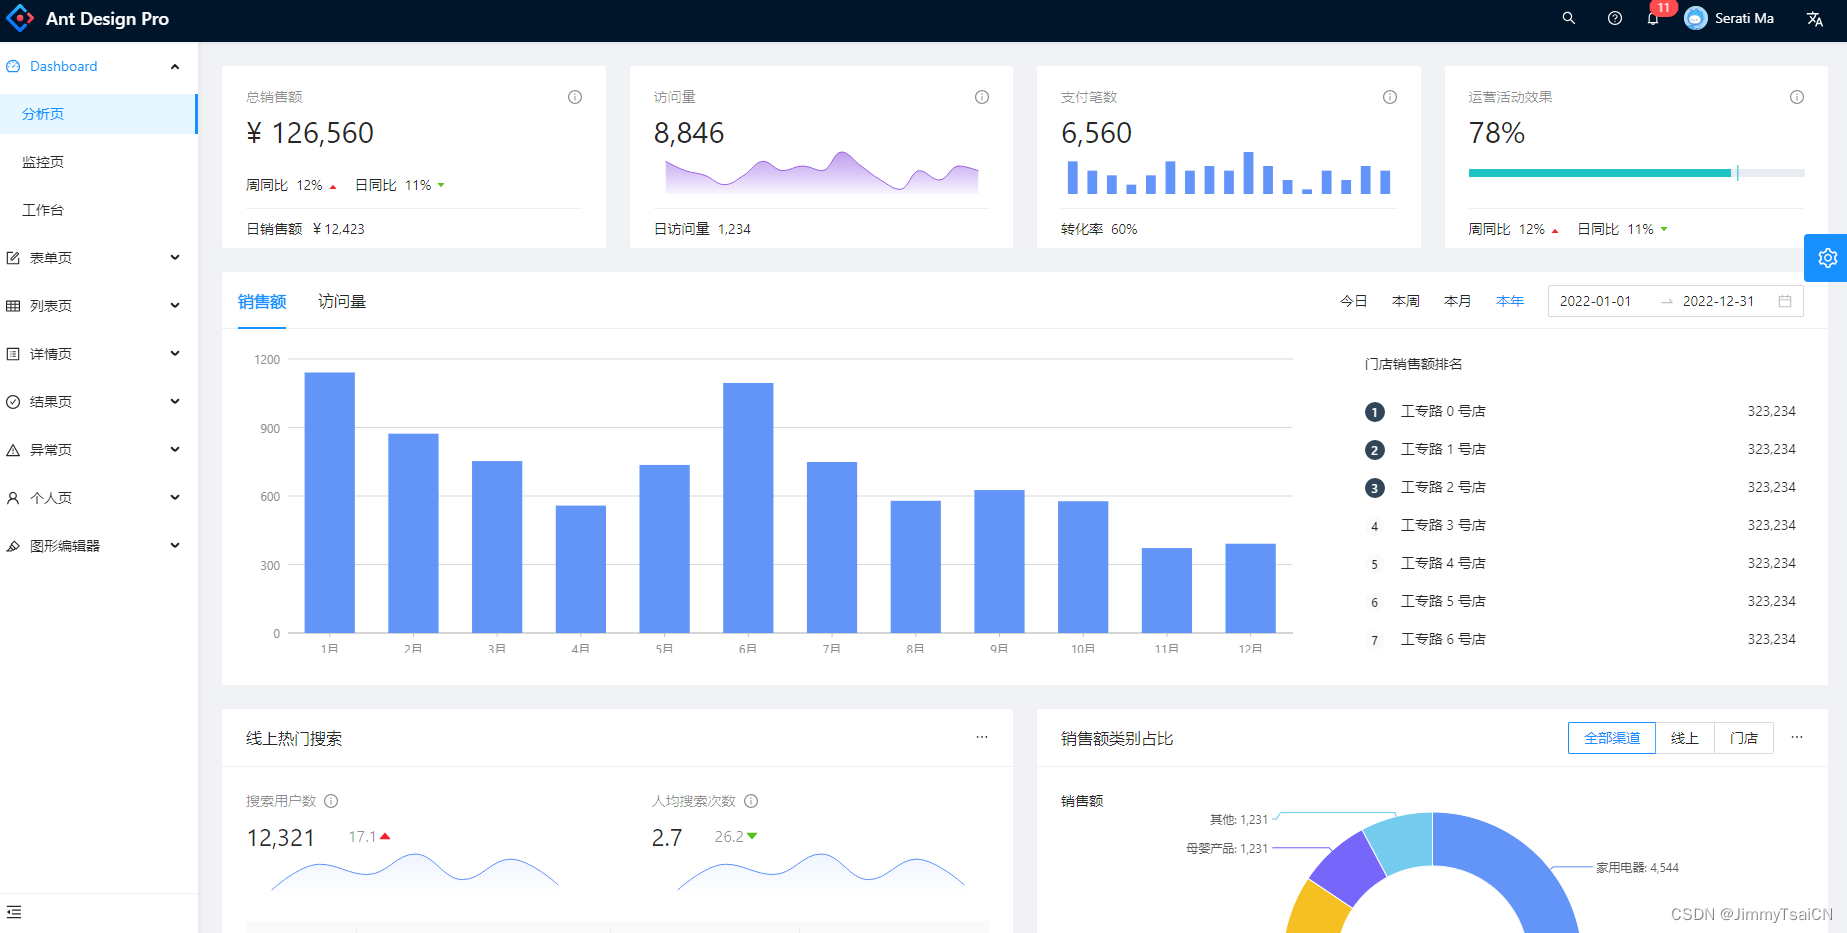Expand the 列表页 submenu

175,306
